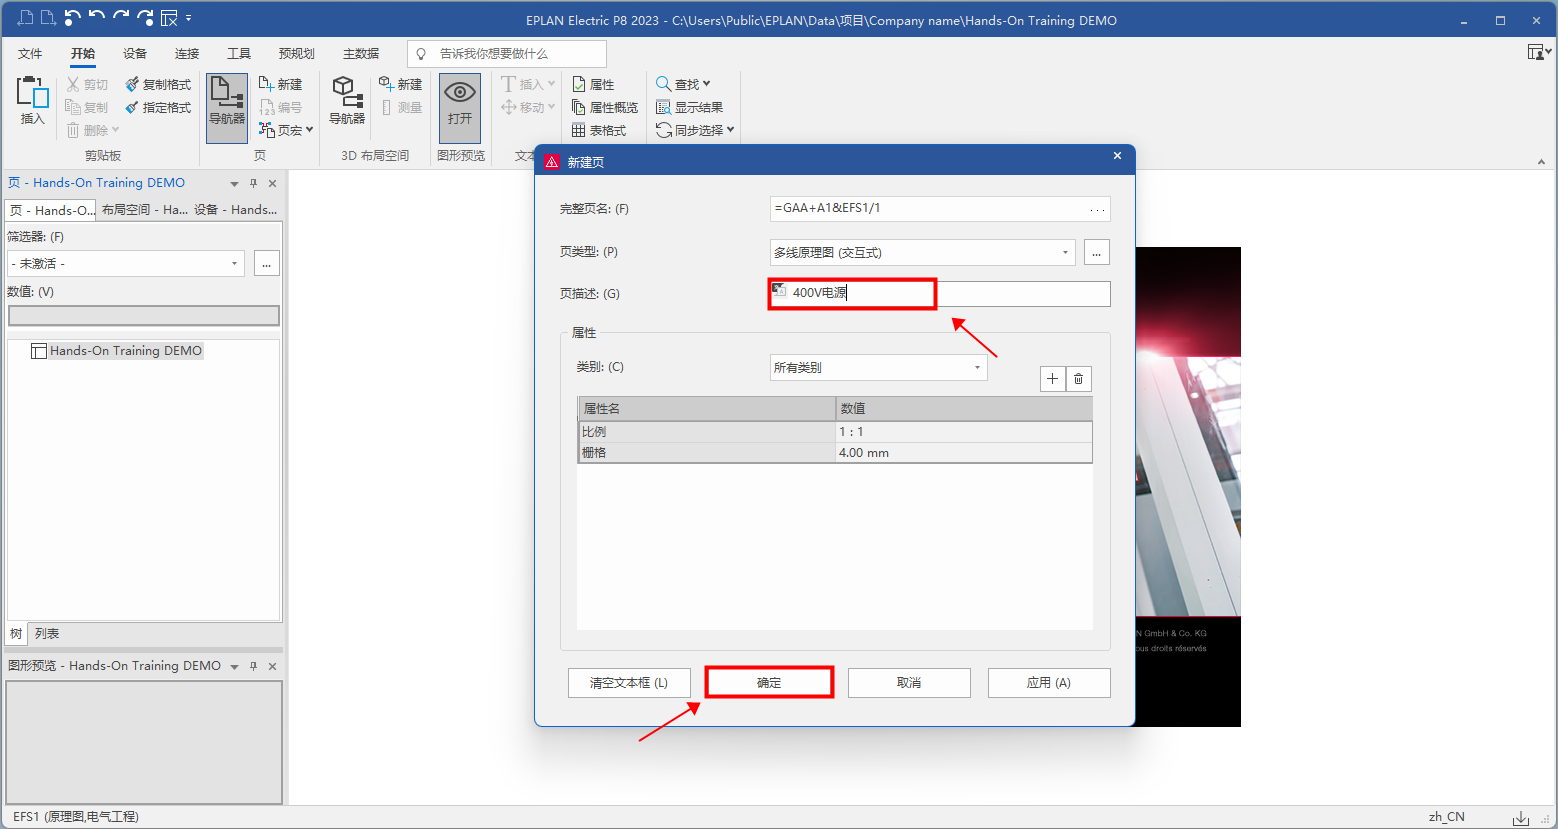This screenshot has height=829, width=1558.
Task: Click the 复制格式 copy format brush icon
Action: [132, 84]
